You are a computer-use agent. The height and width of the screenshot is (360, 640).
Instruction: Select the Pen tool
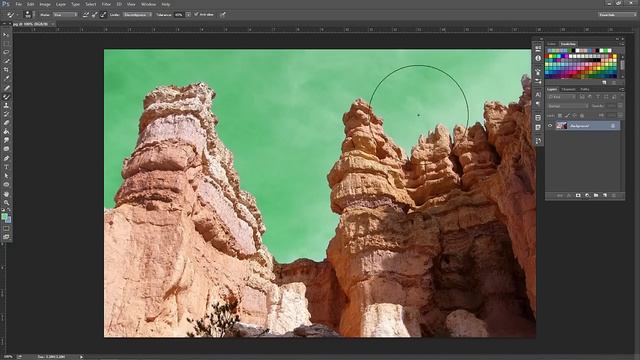tap(6, 158)
